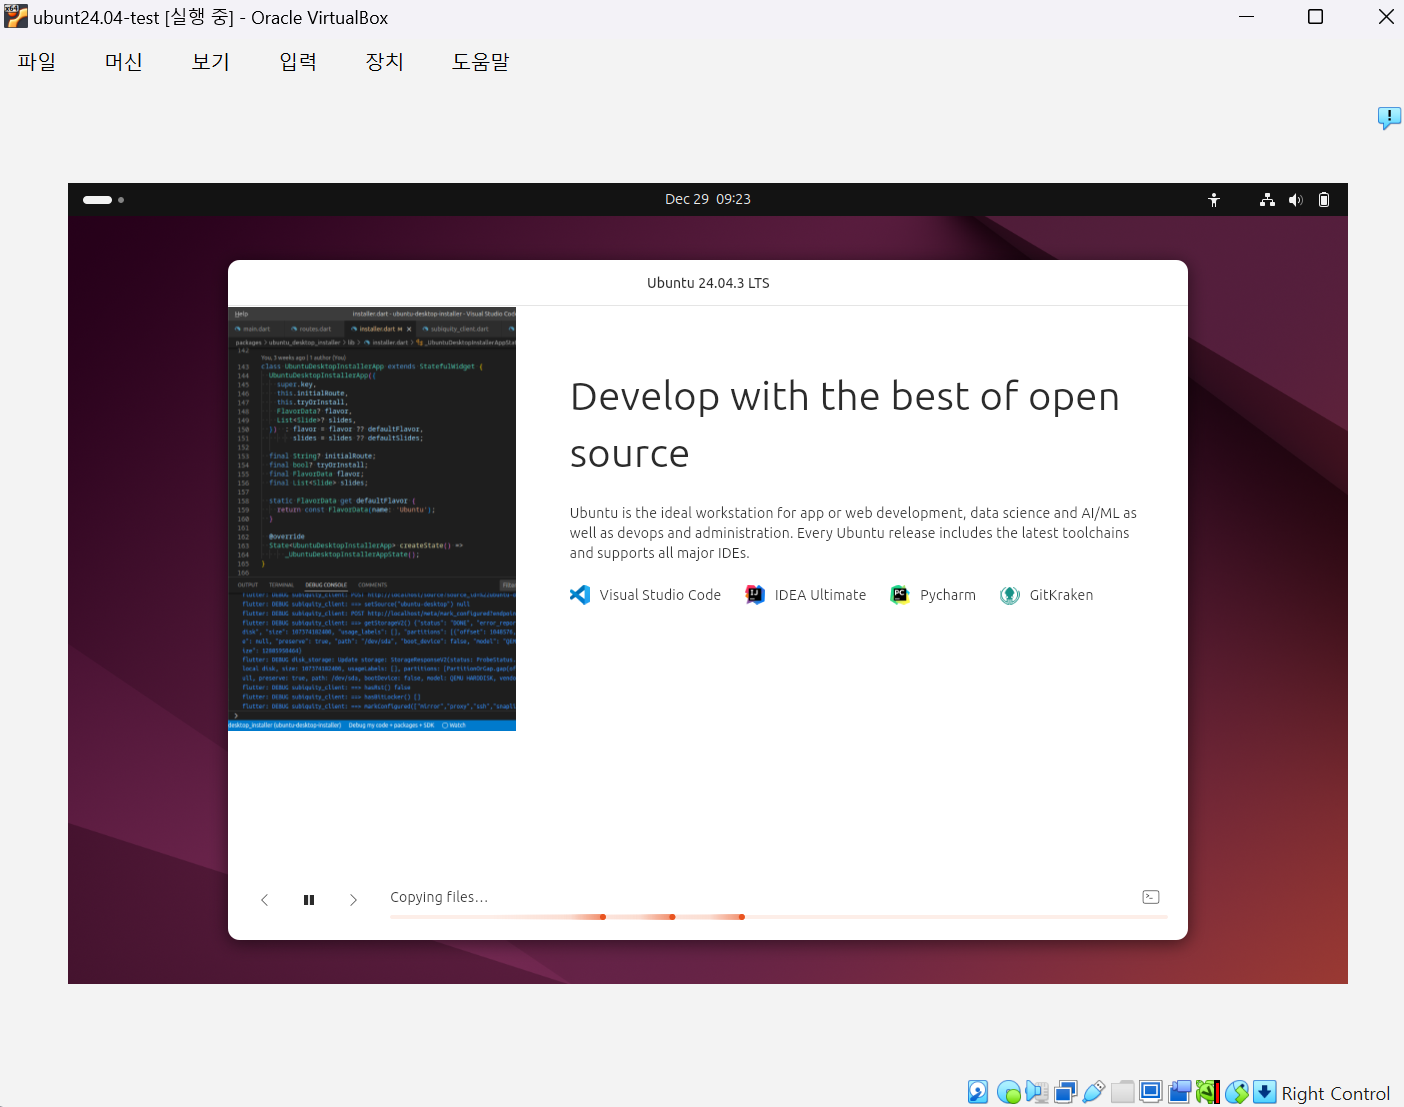1404x1107 pixels.
Task: Open the 입력 menu
Action: pos(298,62)
